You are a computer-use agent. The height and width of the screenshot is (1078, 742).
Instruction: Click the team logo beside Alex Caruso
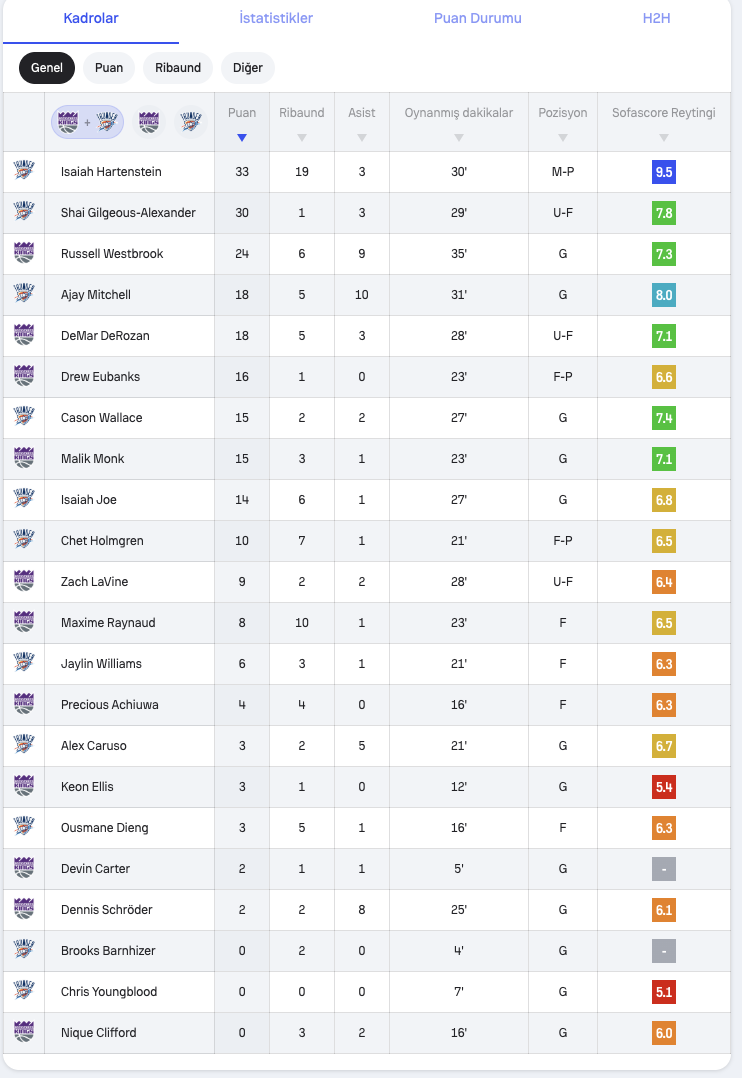24,745
